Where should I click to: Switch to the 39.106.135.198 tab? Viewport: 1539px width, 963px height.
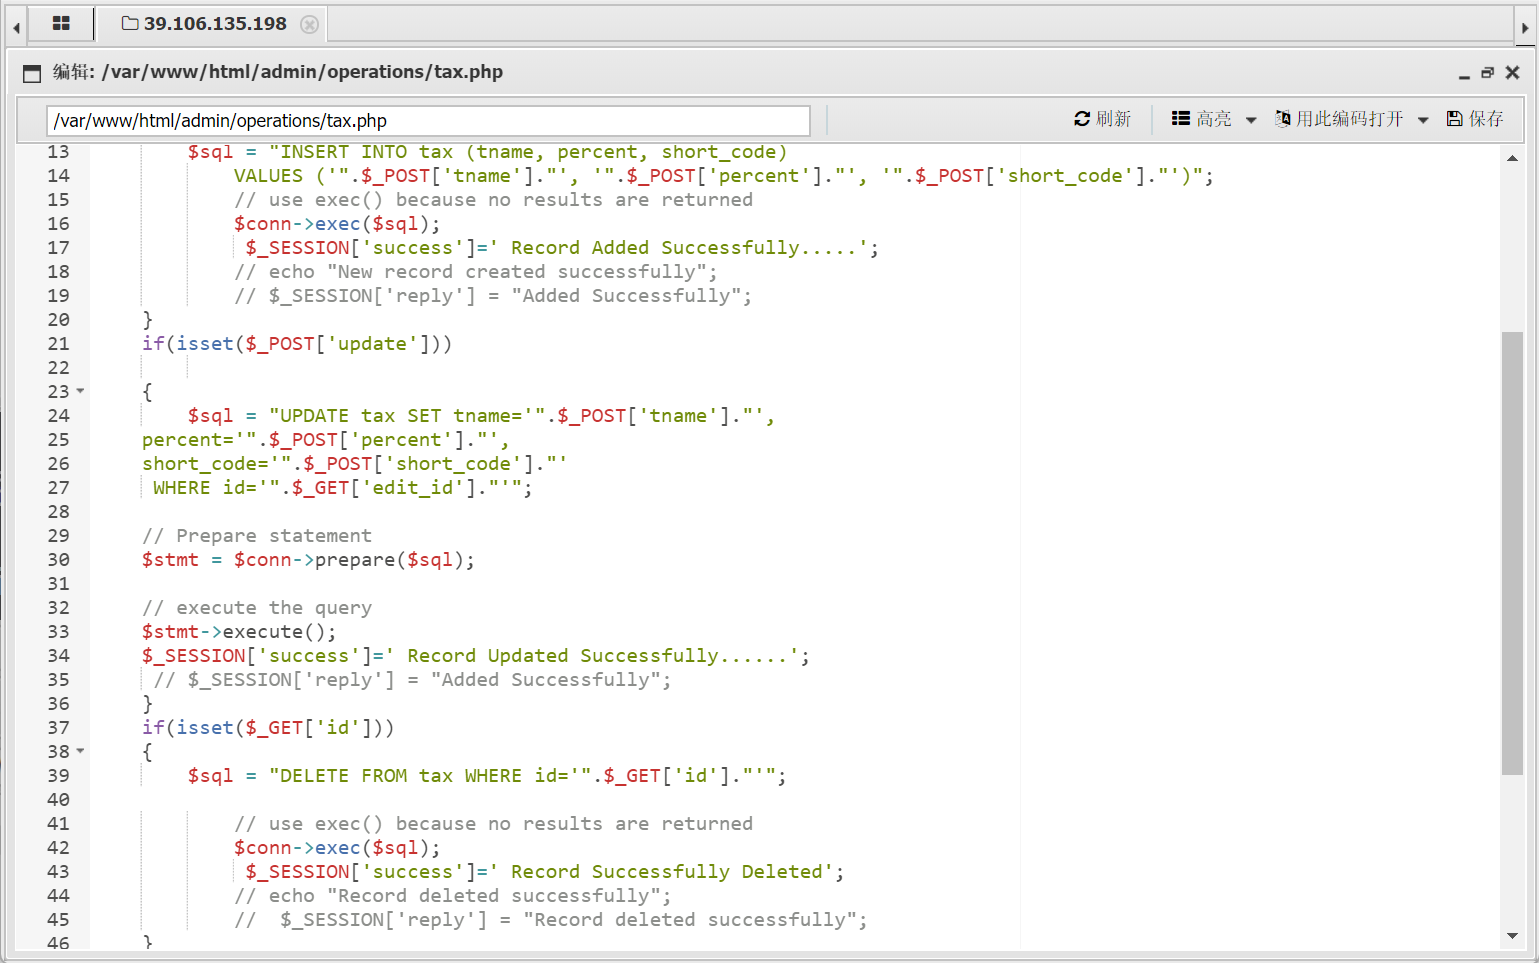pyautogui.click(x=204, y=24)
